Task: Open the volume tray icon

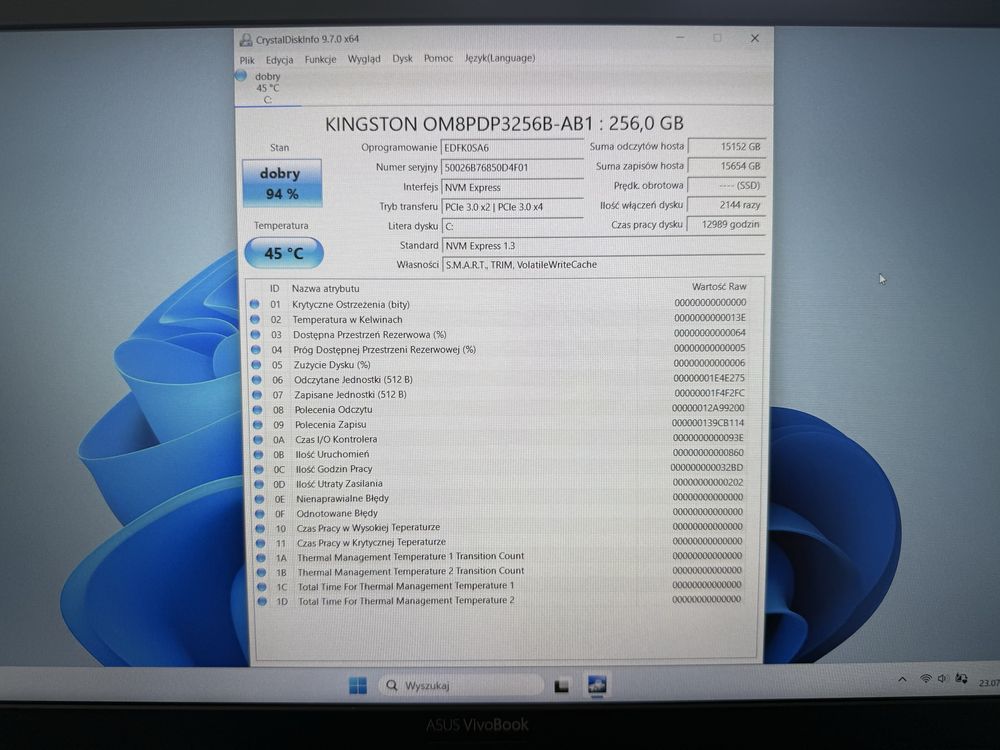Action: (943, 679)
